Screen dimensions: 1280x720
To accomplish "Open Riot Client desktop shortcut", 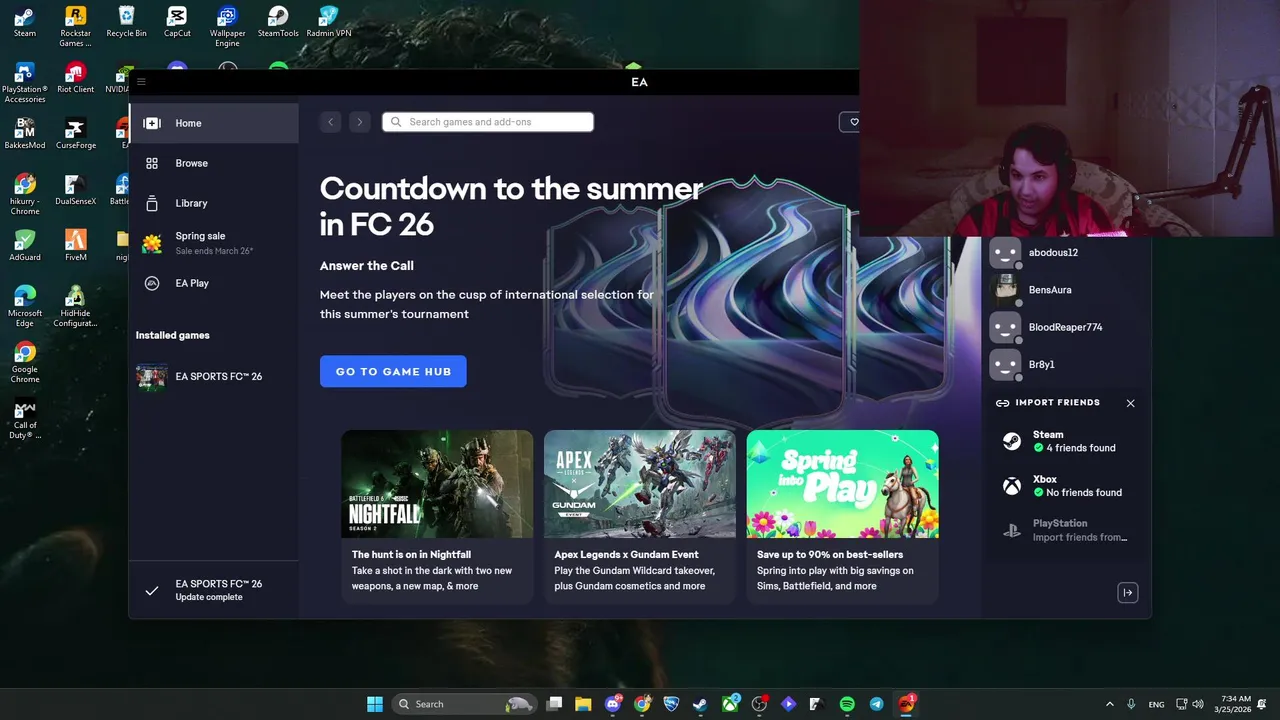I will coord(75,77).
